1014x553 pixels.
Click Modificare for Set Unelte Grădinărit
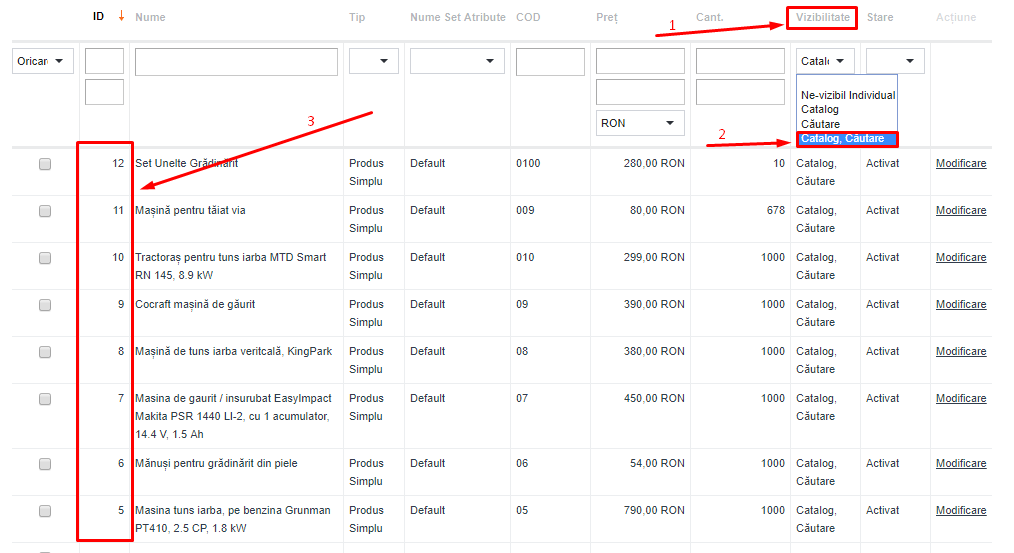pyautogui.click(x=961, y=164)
